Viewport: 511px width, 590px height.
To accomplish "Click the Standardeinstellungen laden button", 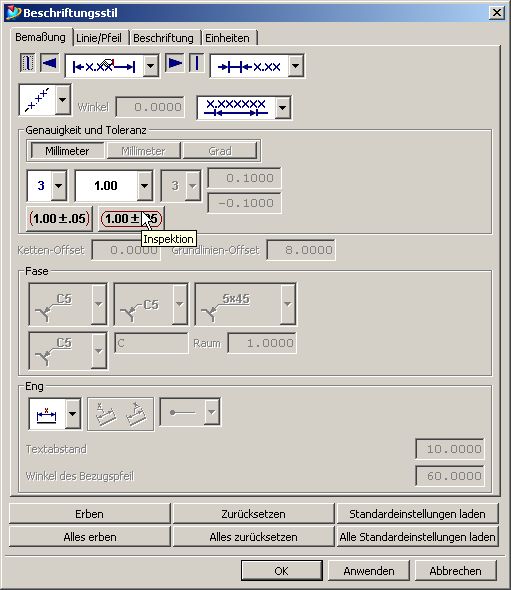I will (x=417, y=514).
